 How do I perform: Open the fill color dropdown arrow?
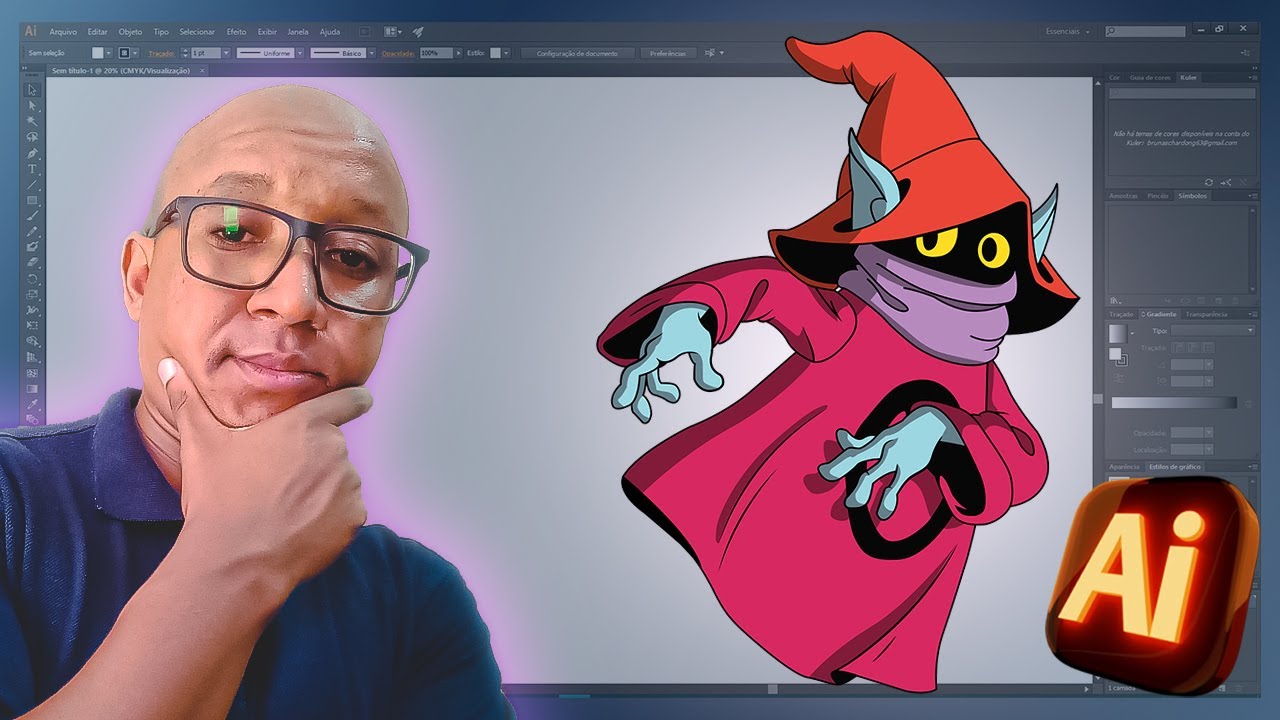click(x=109, y=53)
